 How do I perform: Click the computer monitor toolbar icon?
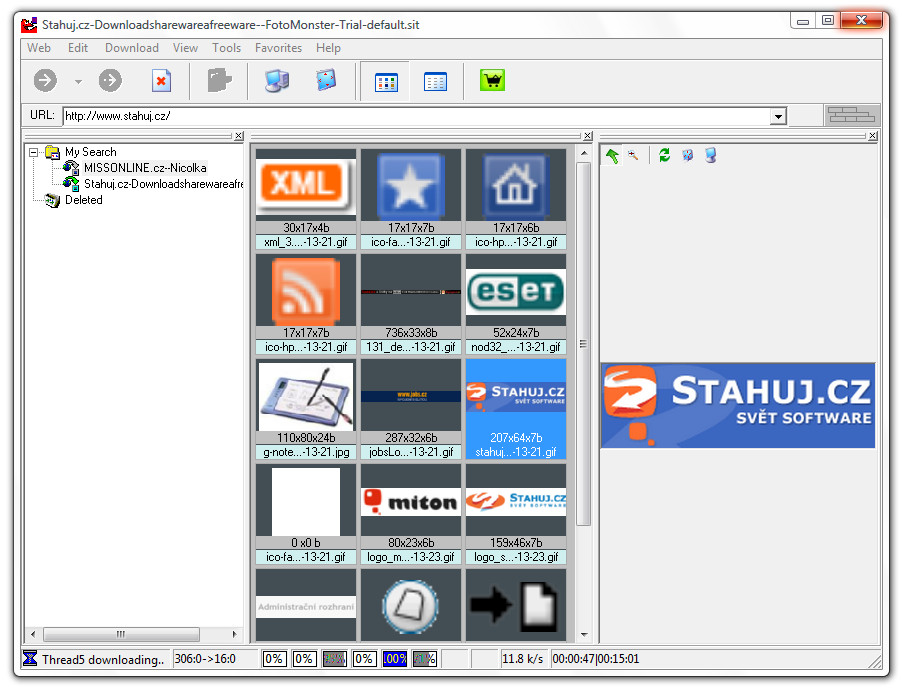click(277, 81)
